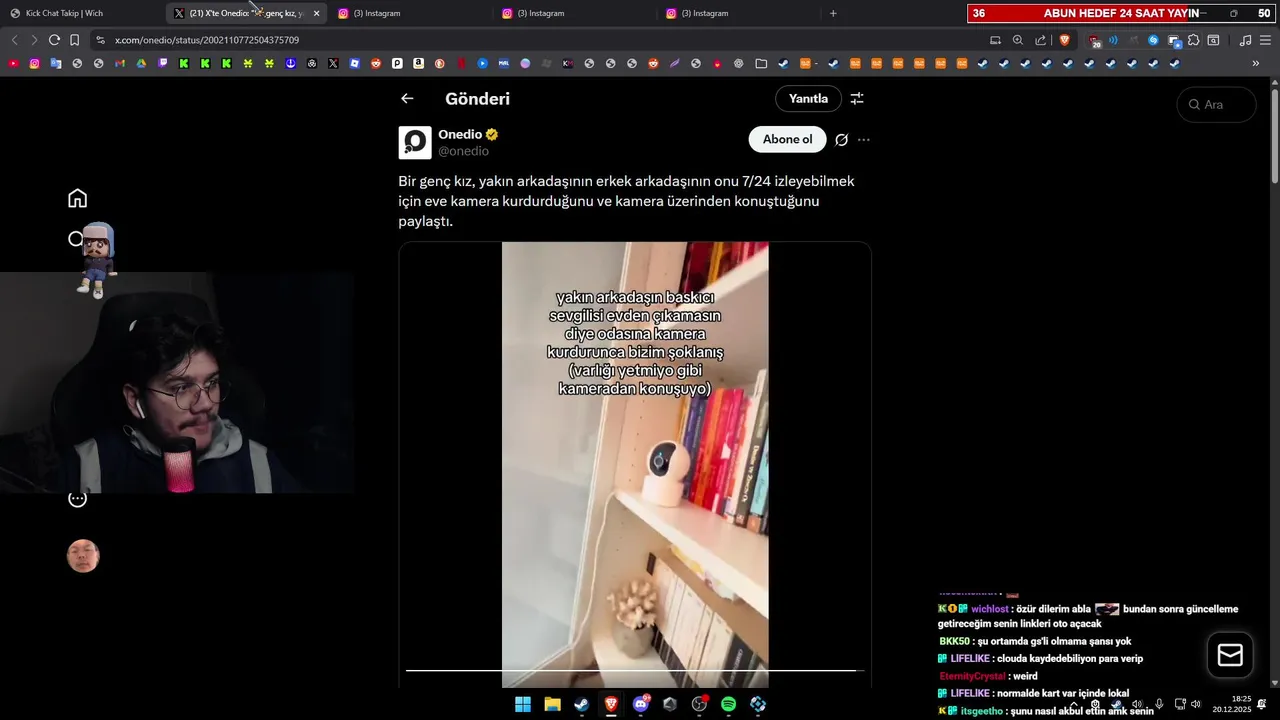
Task: Bookmark this page with the bookmark icon
Action: point(74,40)
